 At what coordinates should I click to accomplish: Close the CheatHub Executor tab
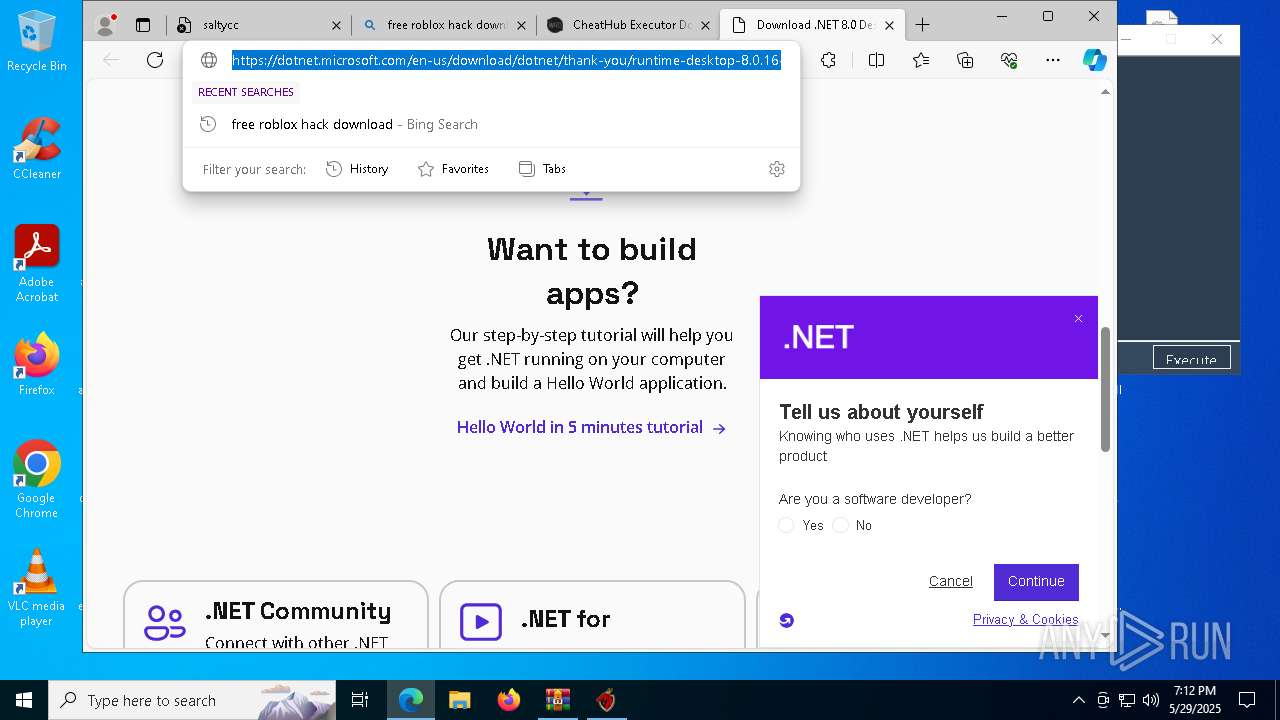point(705,25)
